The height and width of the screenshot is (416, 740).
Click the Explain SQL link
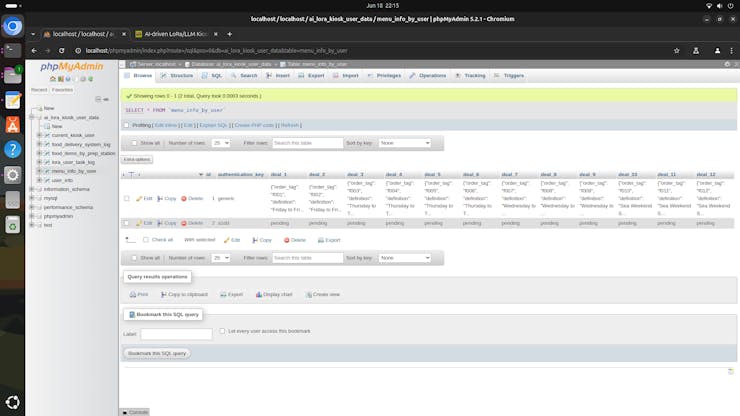[x=213, y=125]
